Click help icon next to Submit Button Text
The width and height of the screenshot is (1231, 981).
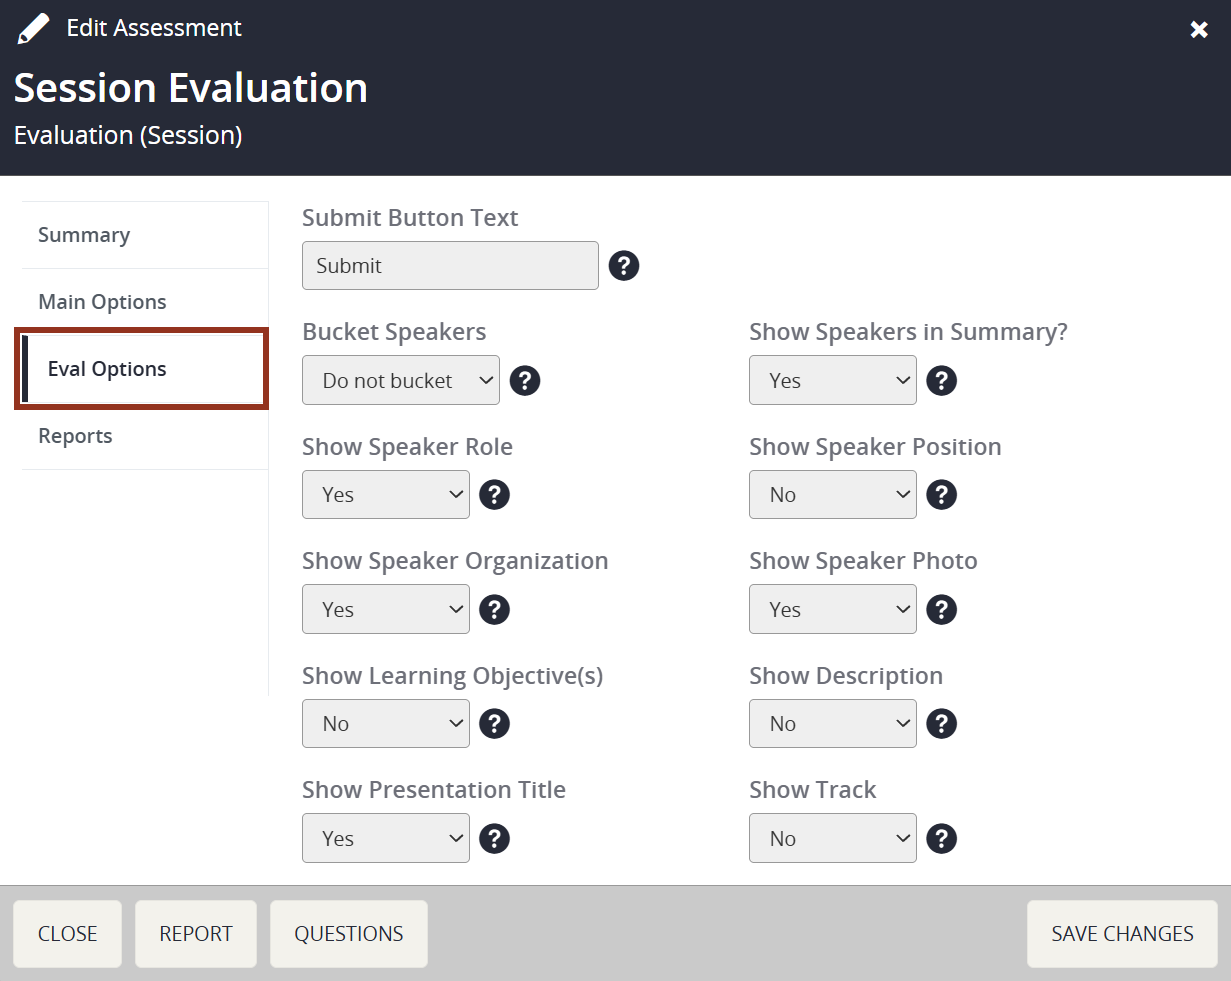624,266
